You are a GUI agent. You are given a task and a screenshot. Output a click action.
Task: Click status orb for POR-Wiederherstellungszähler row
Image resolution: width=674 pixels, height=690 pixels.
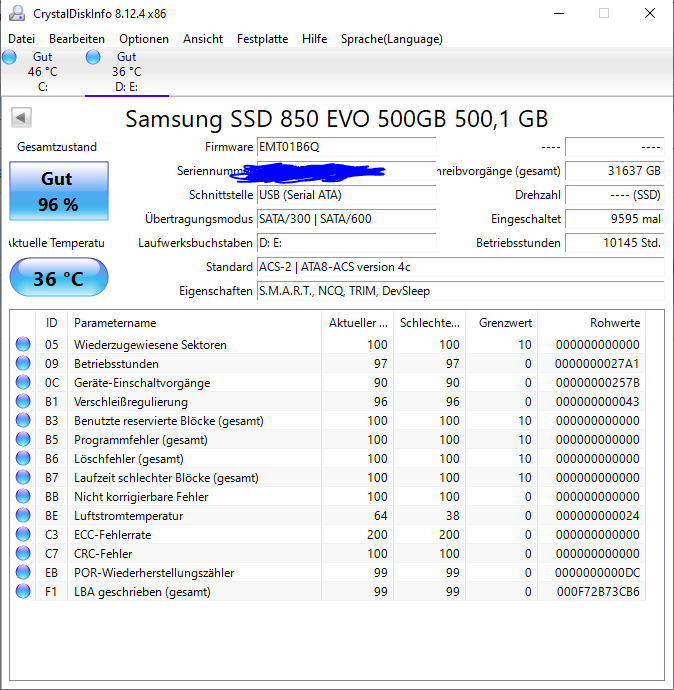point(23,573)
